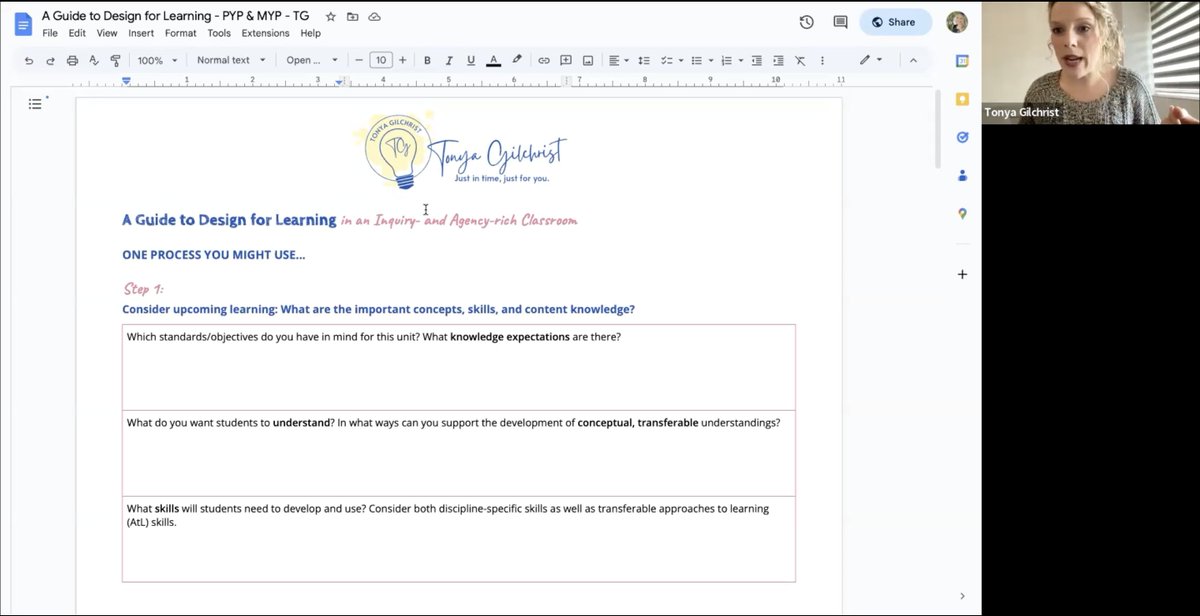Open Google Maps side panel
The width and height of the screenshot is (1200, 616).
click(962, 213)
